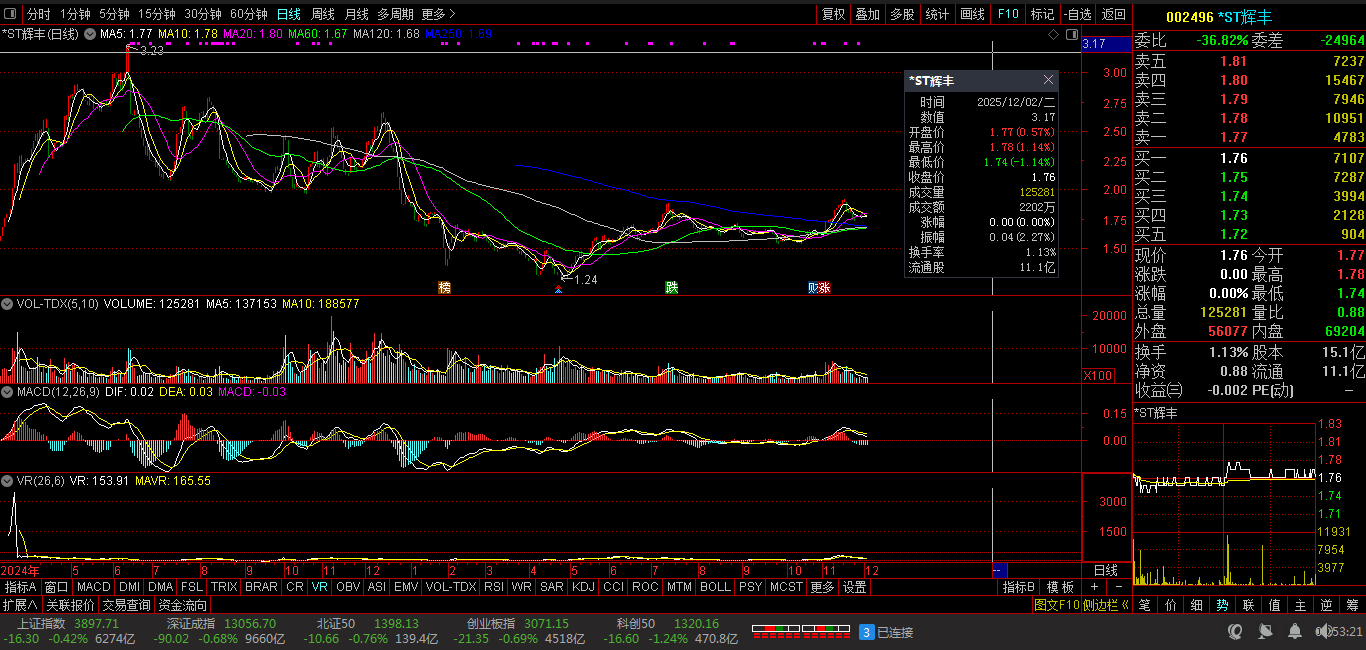
Task: Click the 统计 statistics button
Action: pyautogui.click(x=937, y=14)
